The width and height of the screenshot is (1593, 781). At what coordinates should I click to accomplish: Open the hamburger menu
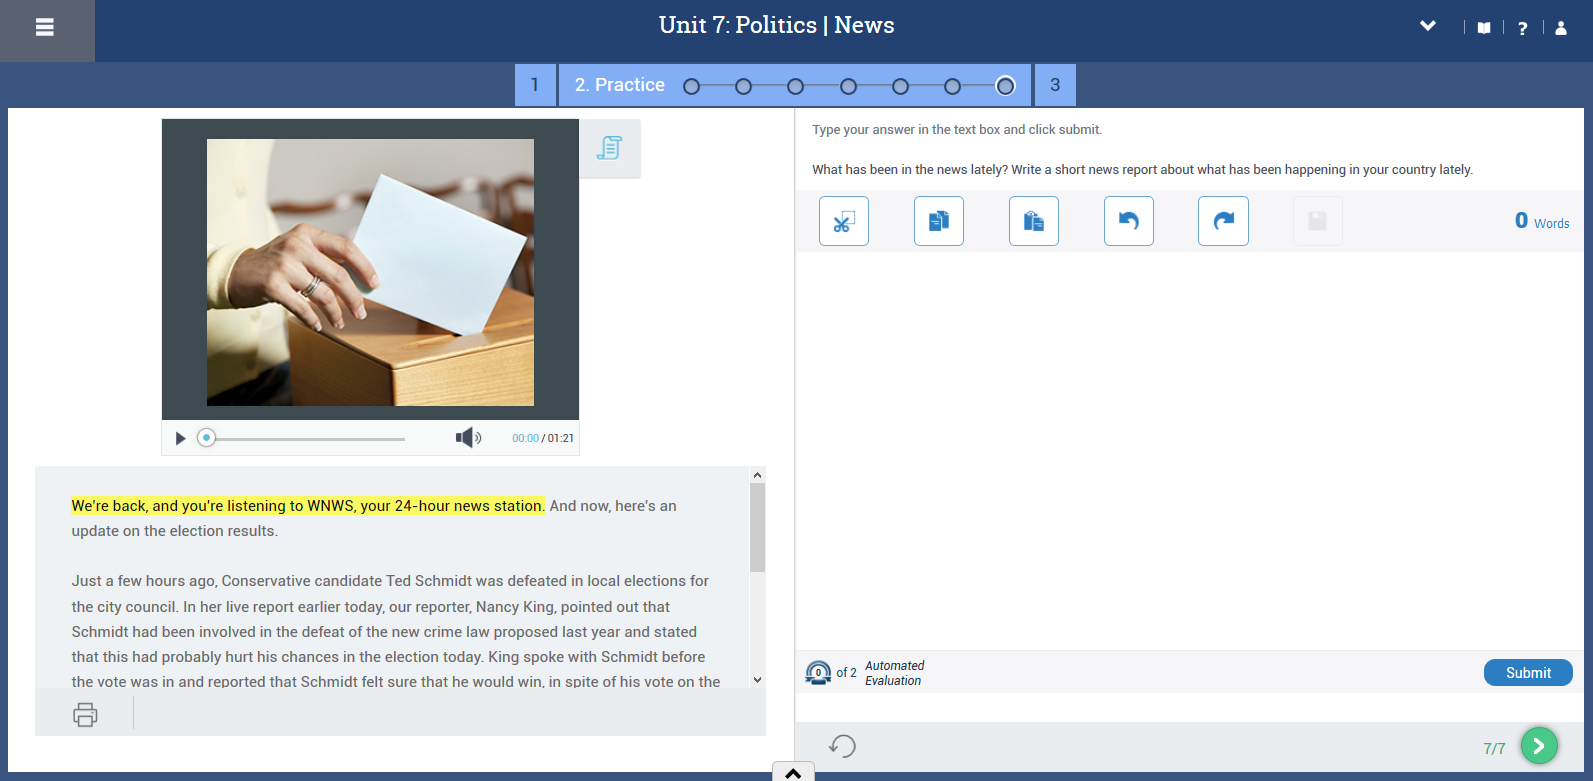(x=45, y=28)
